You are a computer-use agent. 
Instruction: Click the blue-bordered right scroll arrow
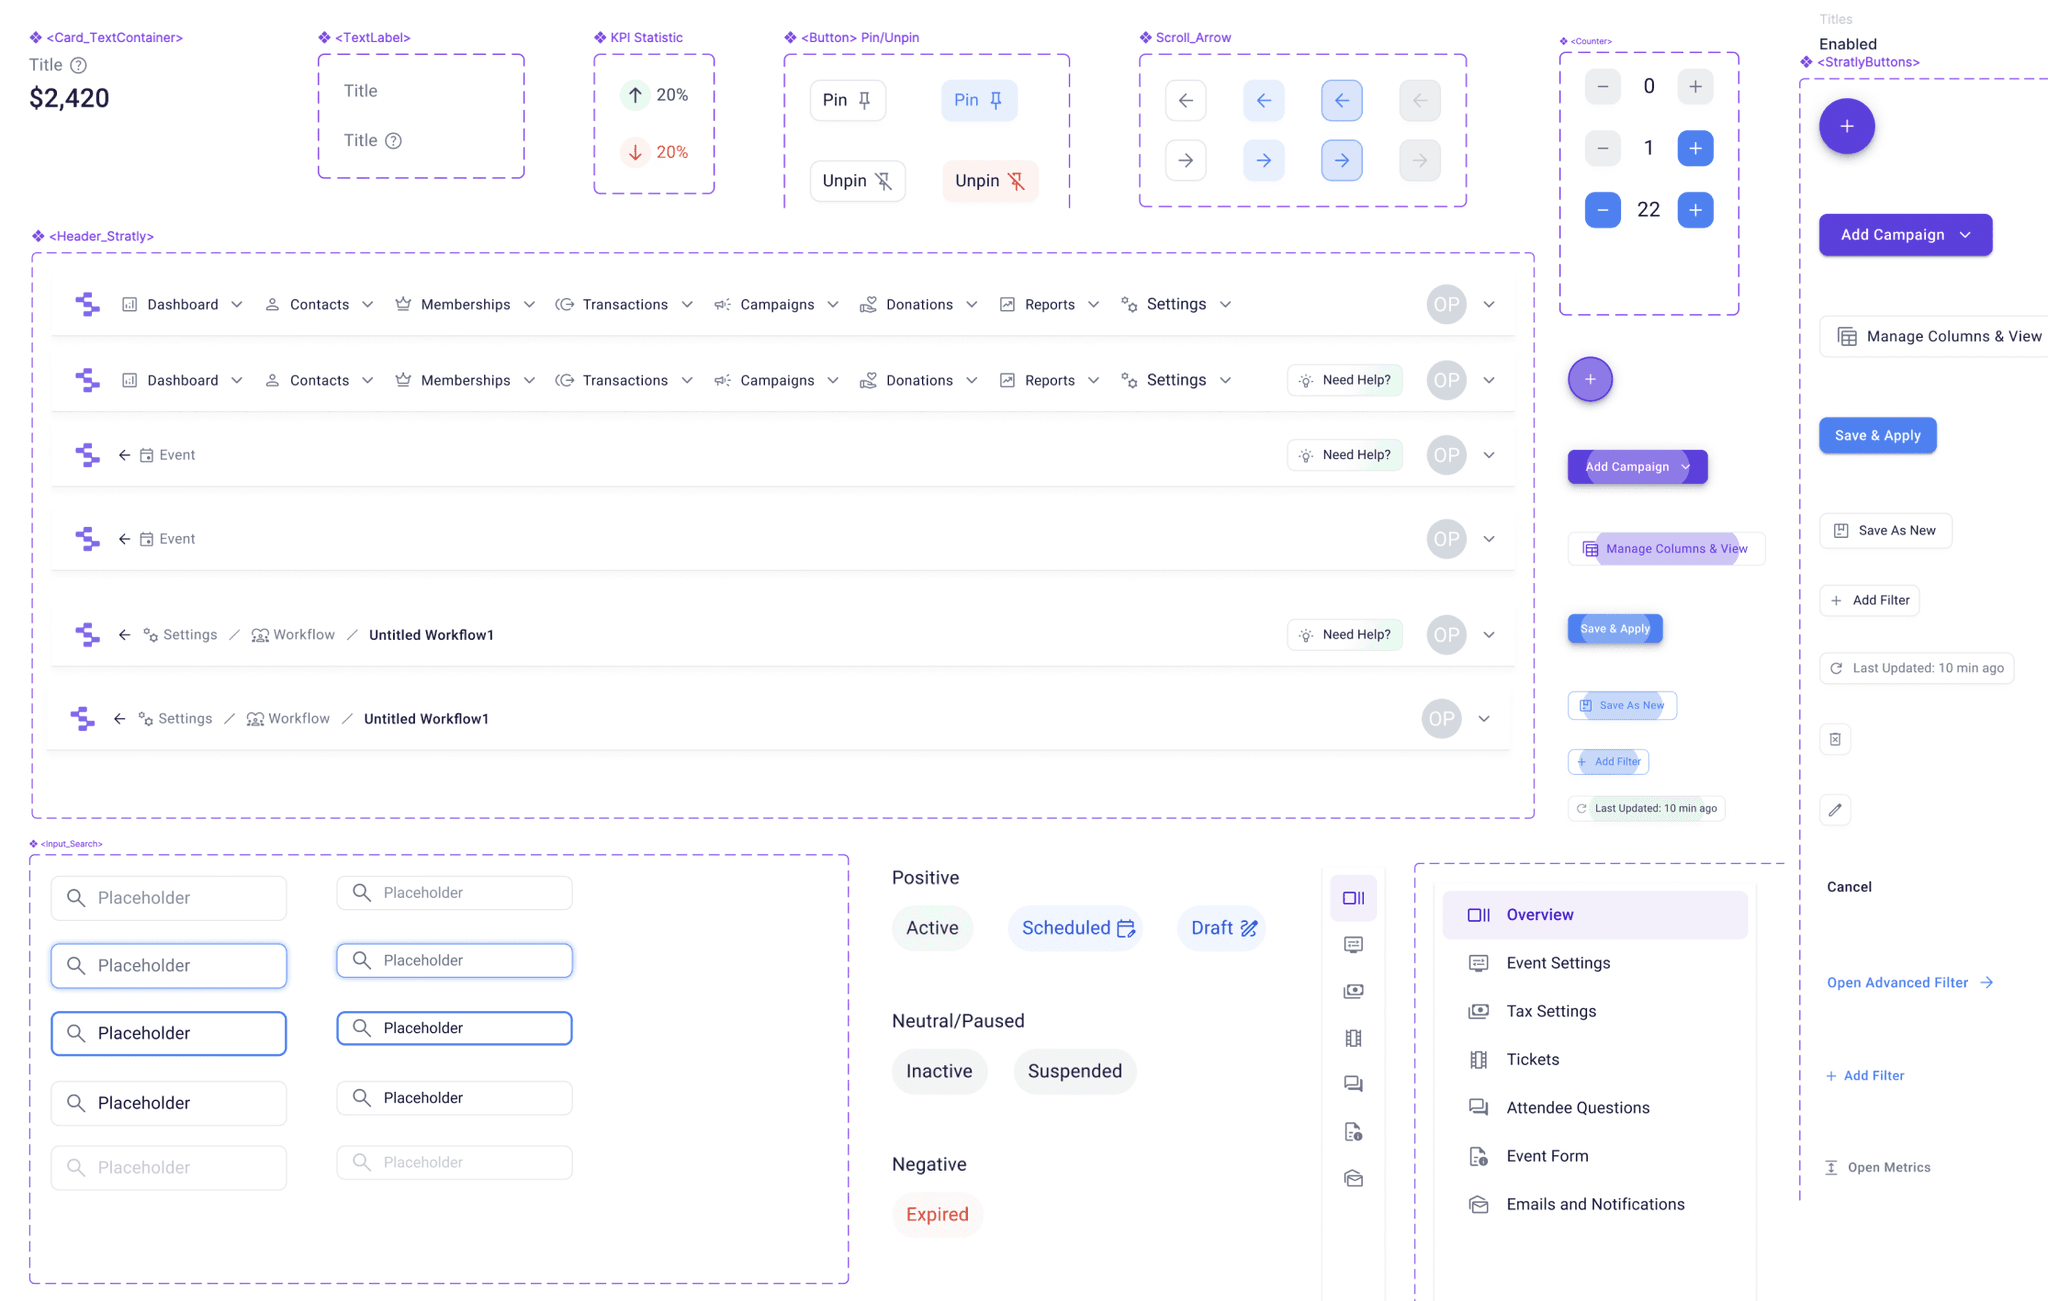coord(1341,160)
